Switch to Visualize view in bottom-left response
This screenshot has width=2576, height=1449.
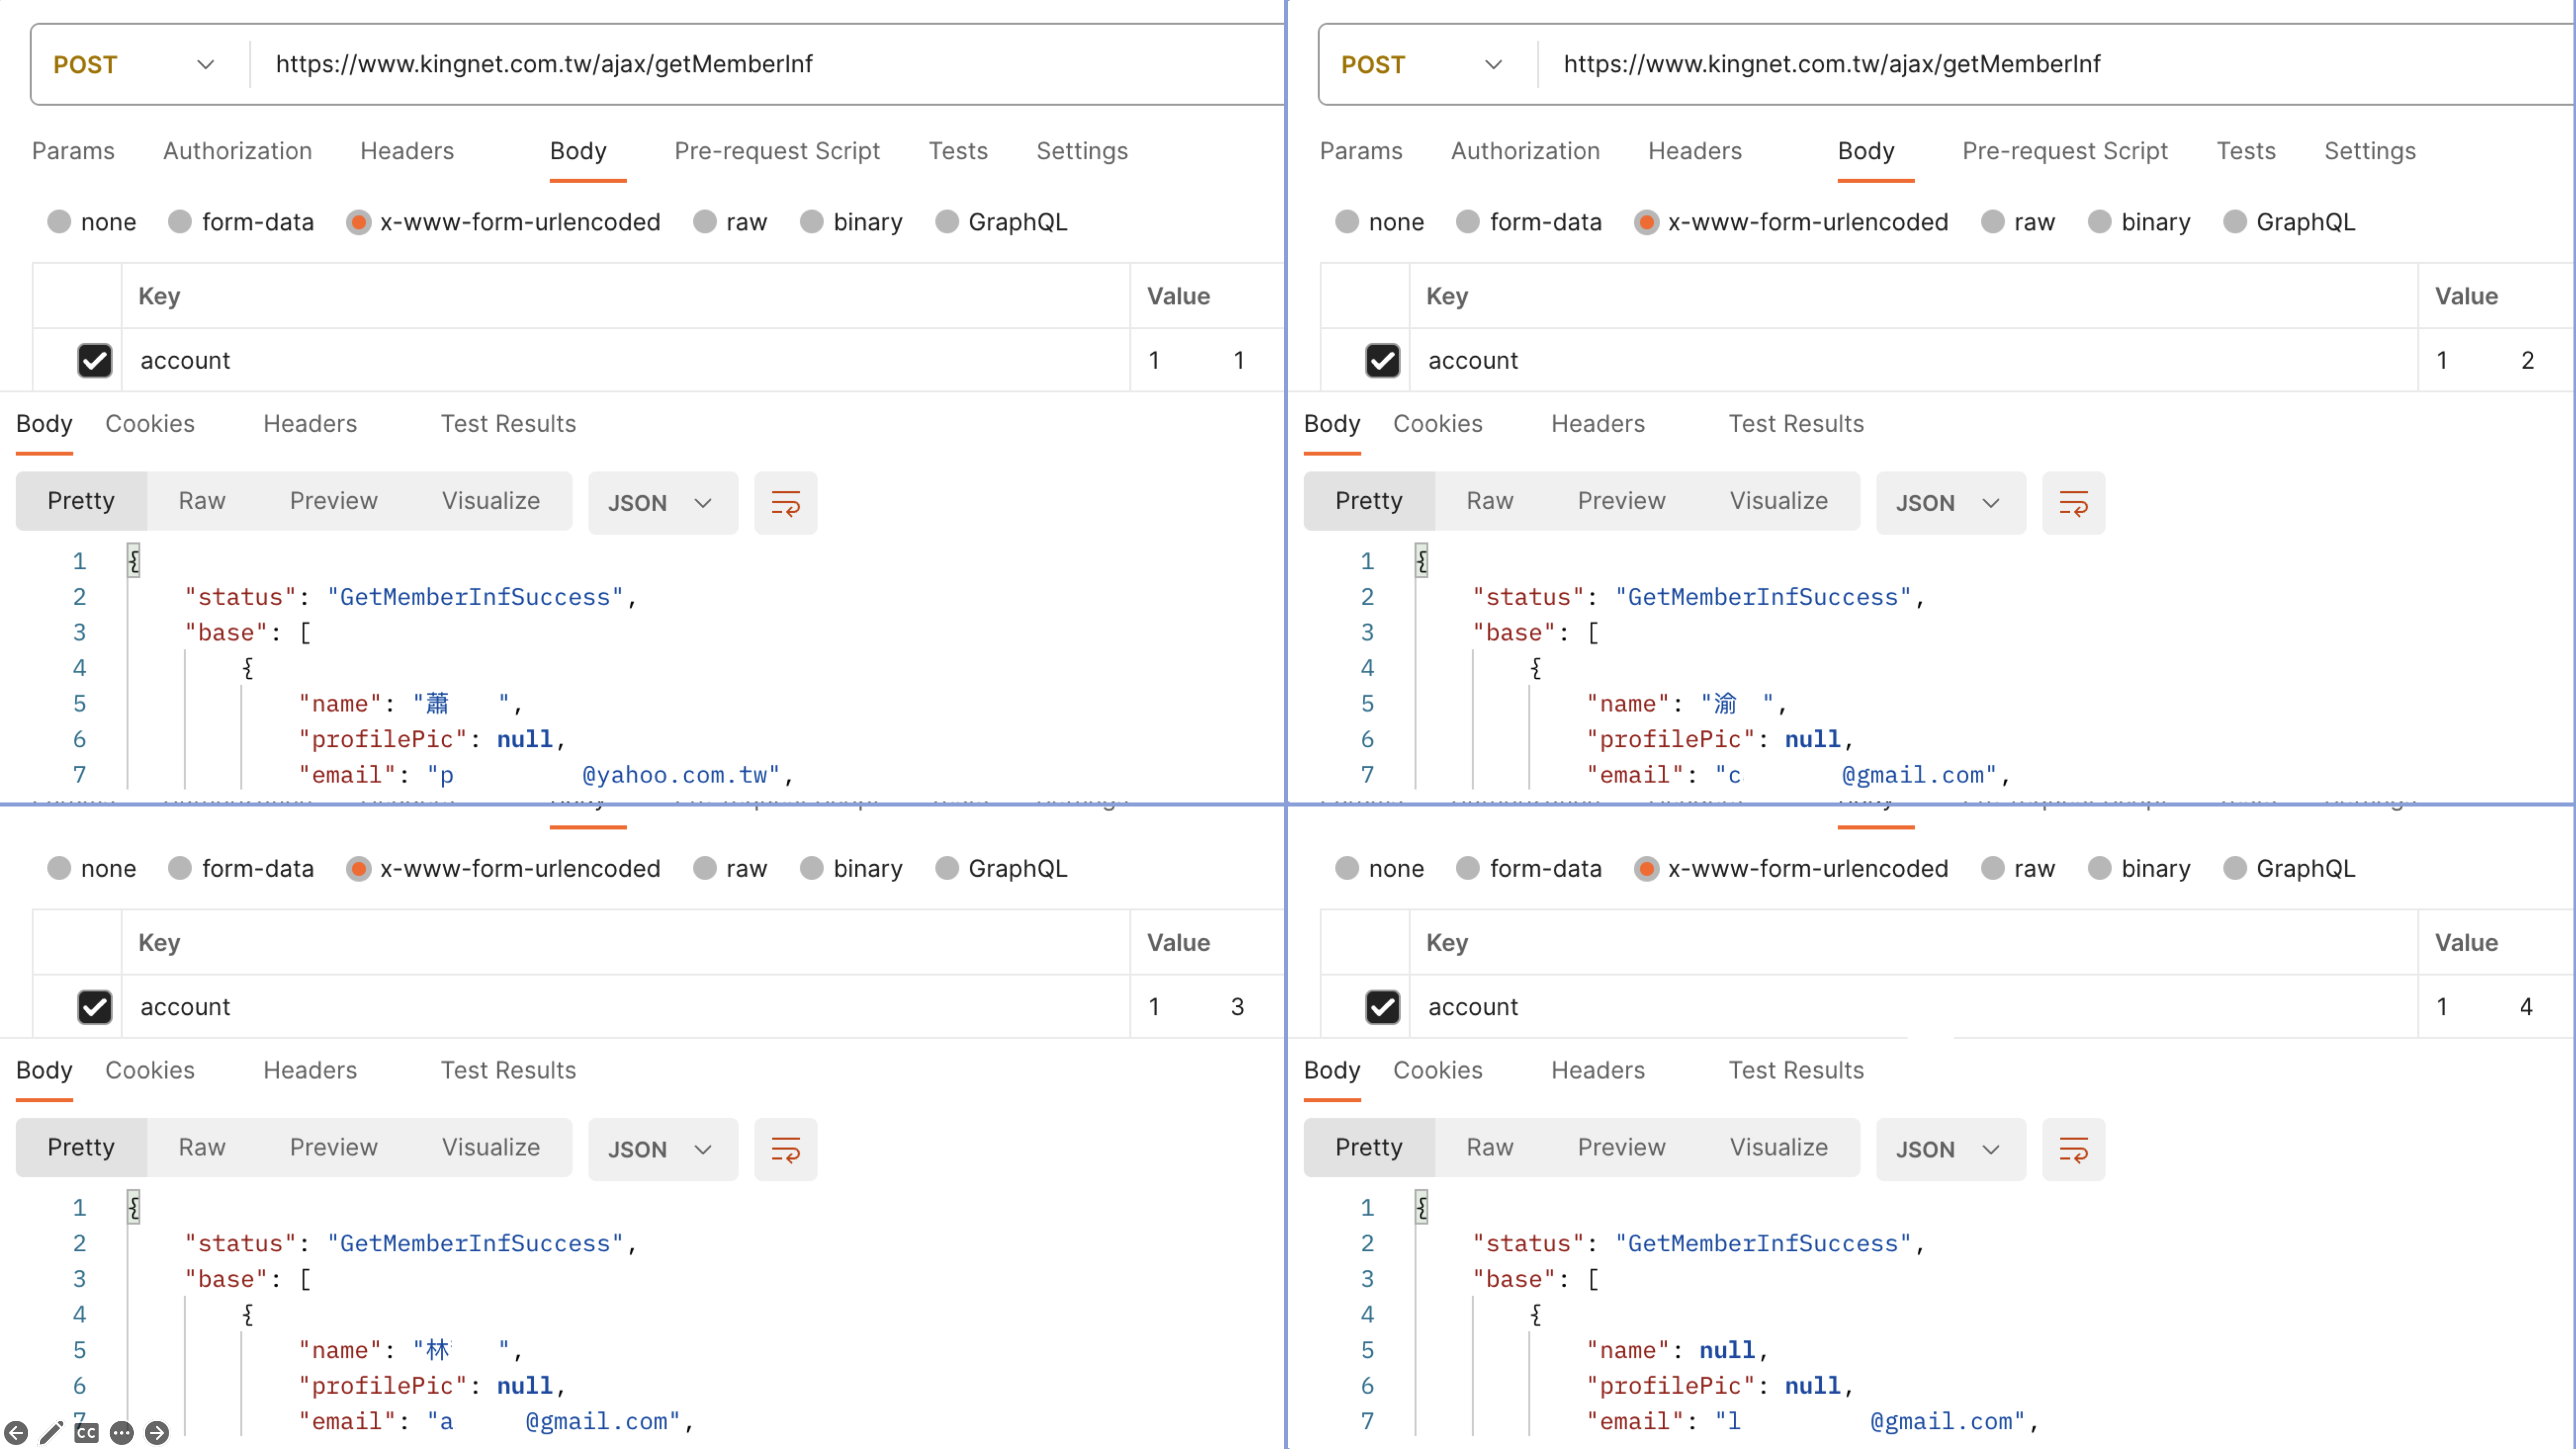[x=491, y=1148]
